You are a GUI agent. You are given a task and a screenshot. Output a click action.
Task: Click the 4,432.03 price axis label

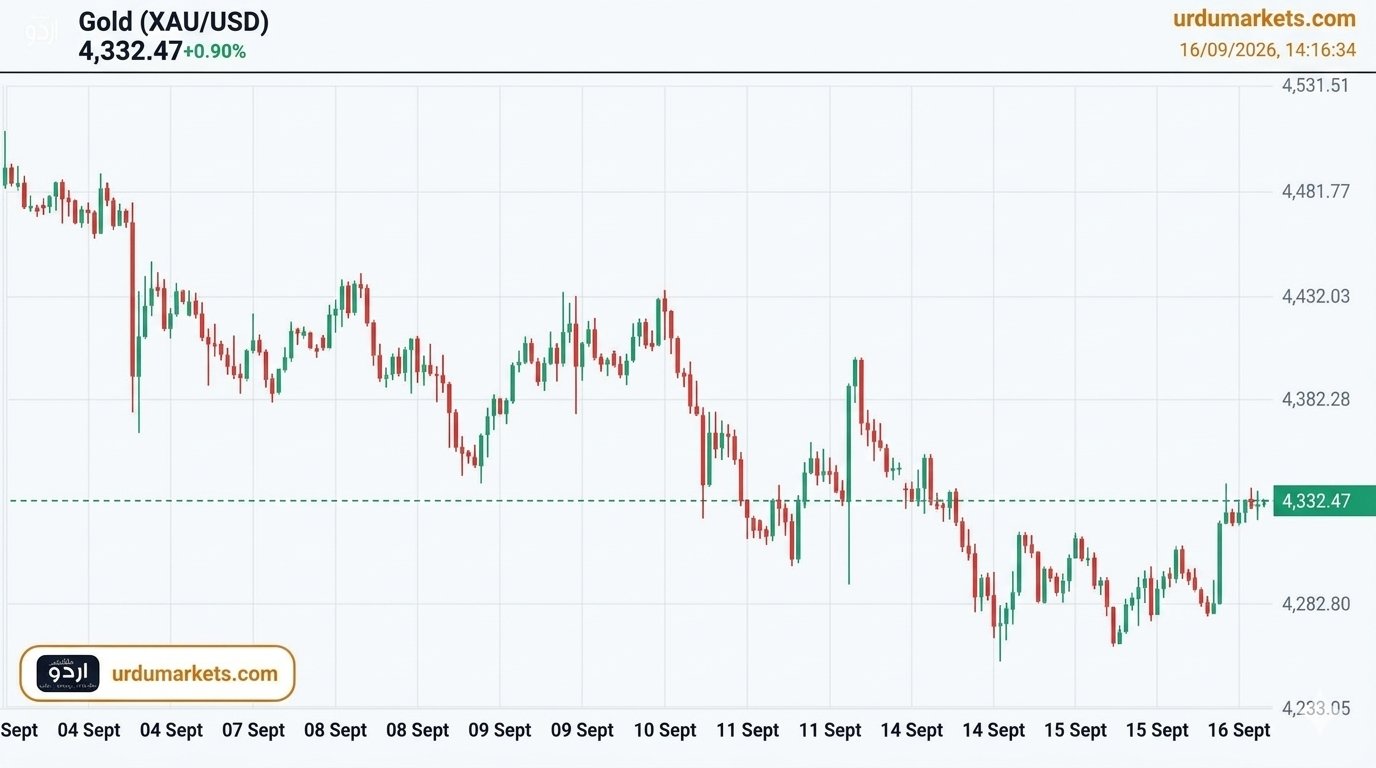pos(1315,296)
